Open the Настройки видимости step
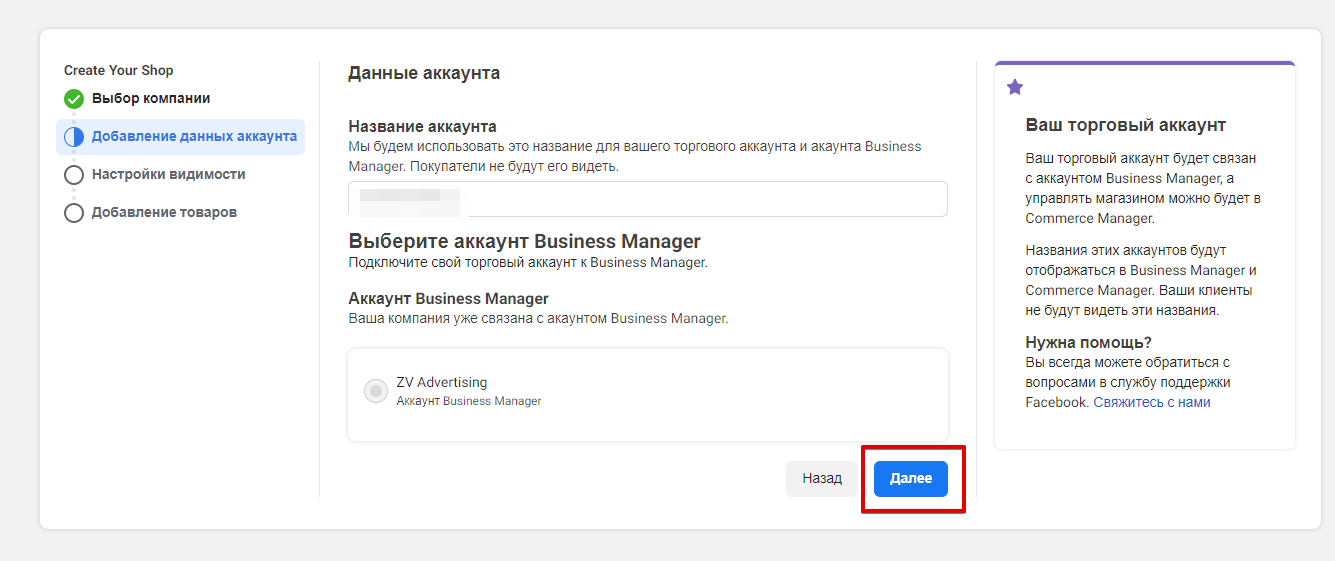Screen dimensions: 1335x561 point(168,175)
